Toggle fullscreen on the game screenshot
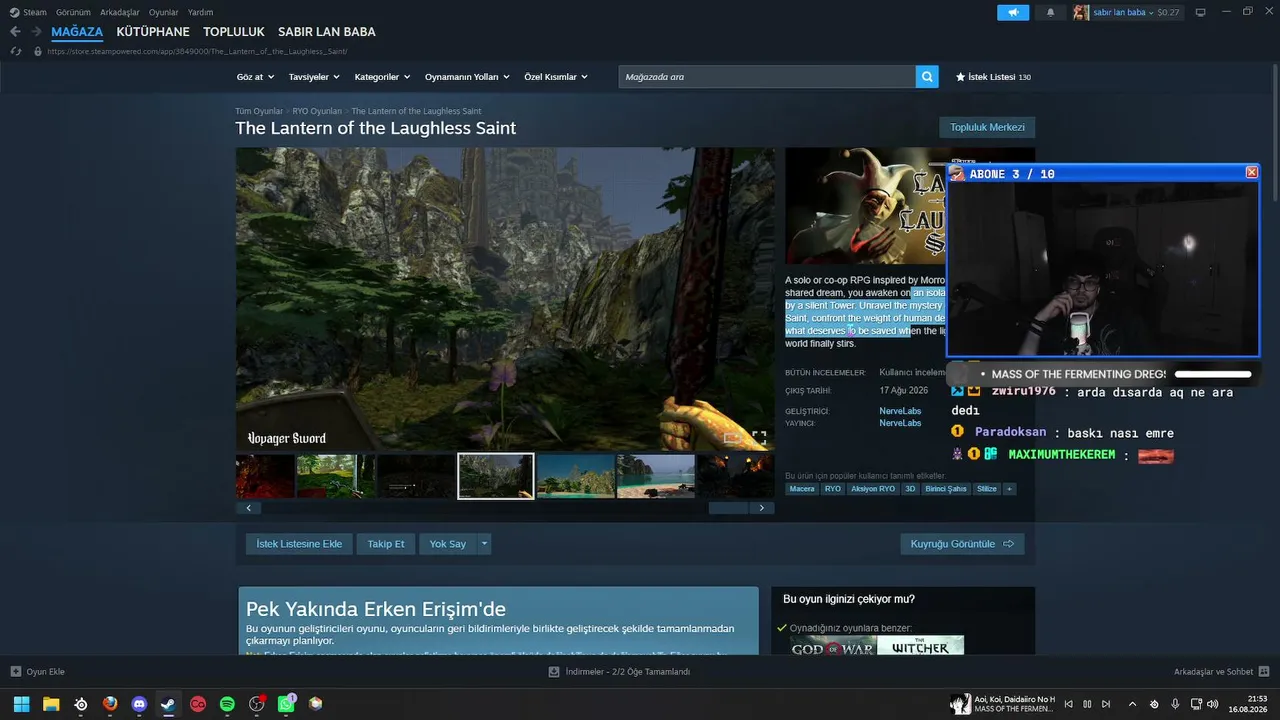The width and height of the screenshot is (1280, 720). click(759, 438)
